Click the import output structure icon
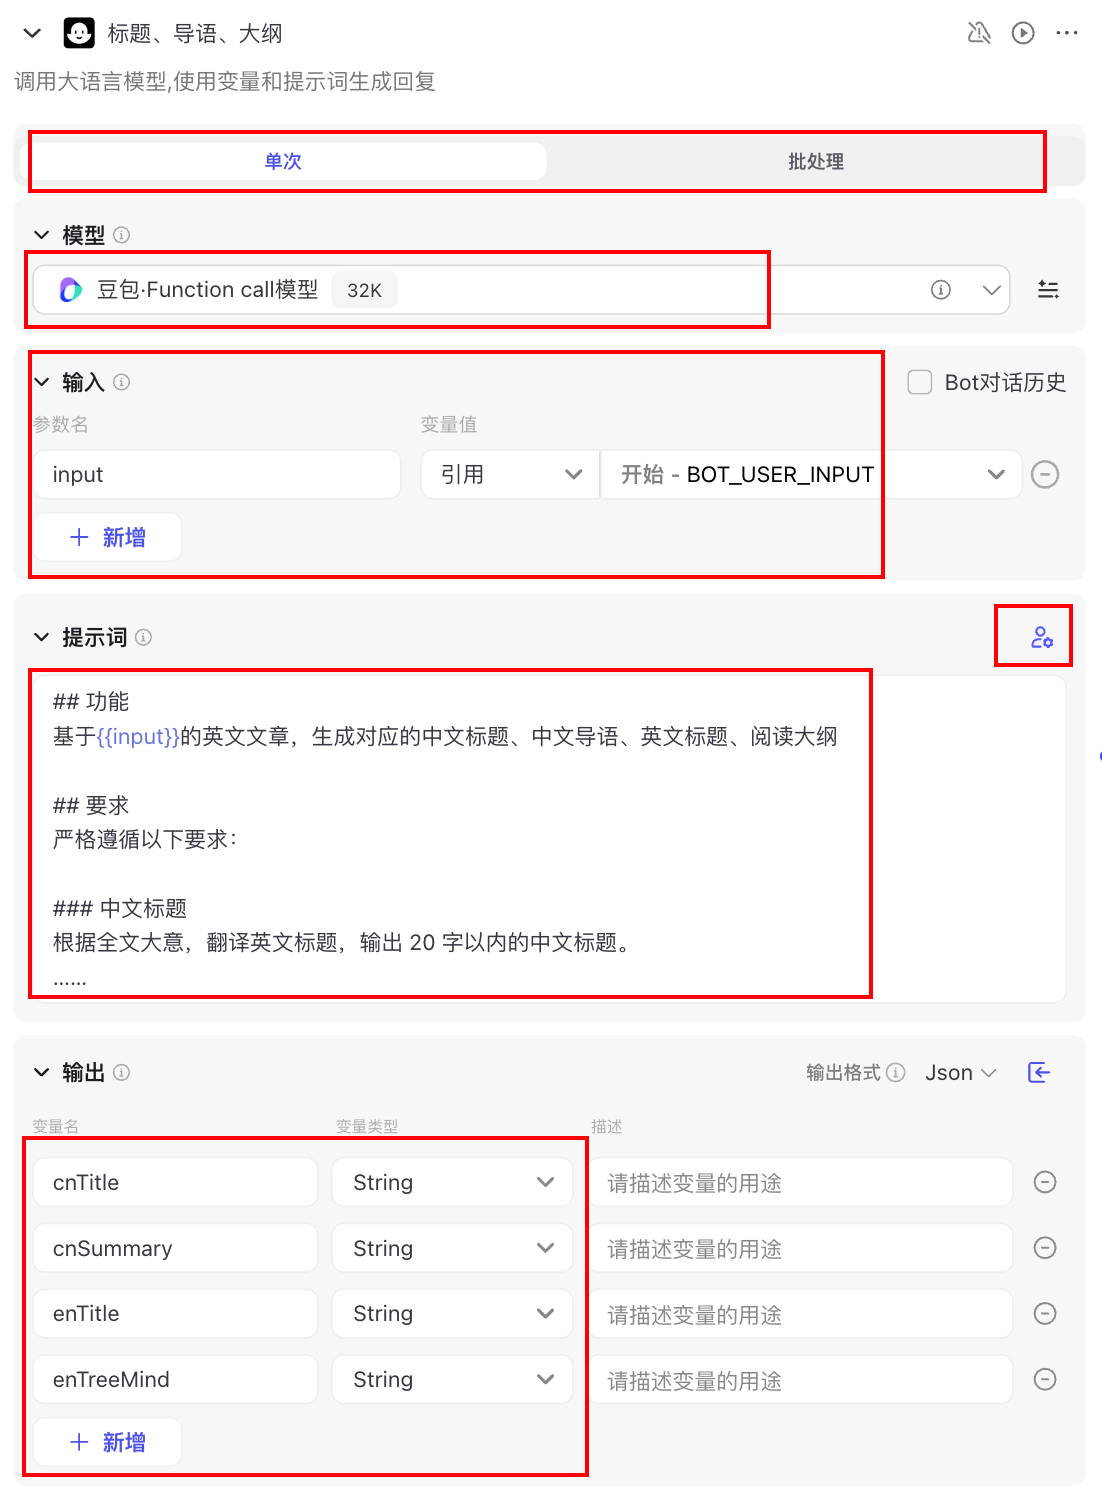Viewport: 1102px width, 1504px height. point(1039,1072)
